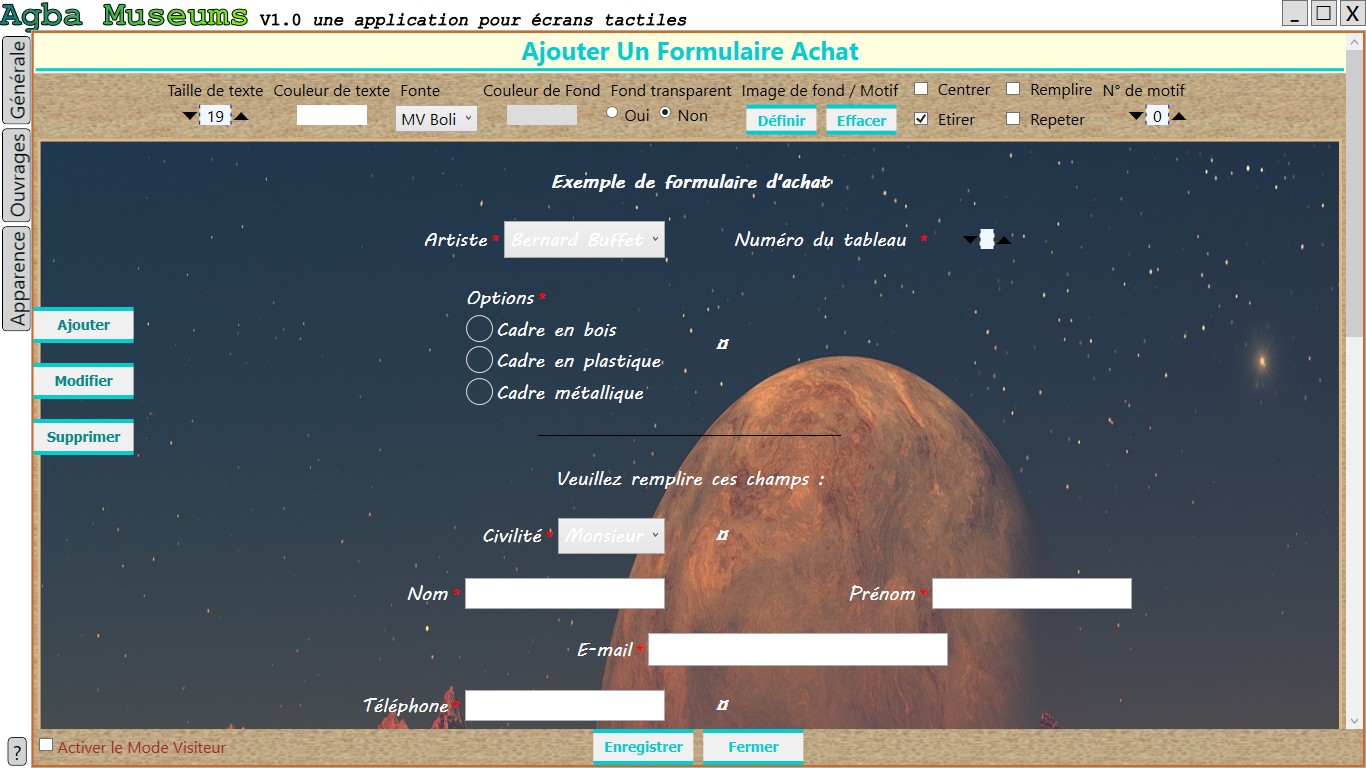Select Non for Fond transparent

click(x=665, y=113)
